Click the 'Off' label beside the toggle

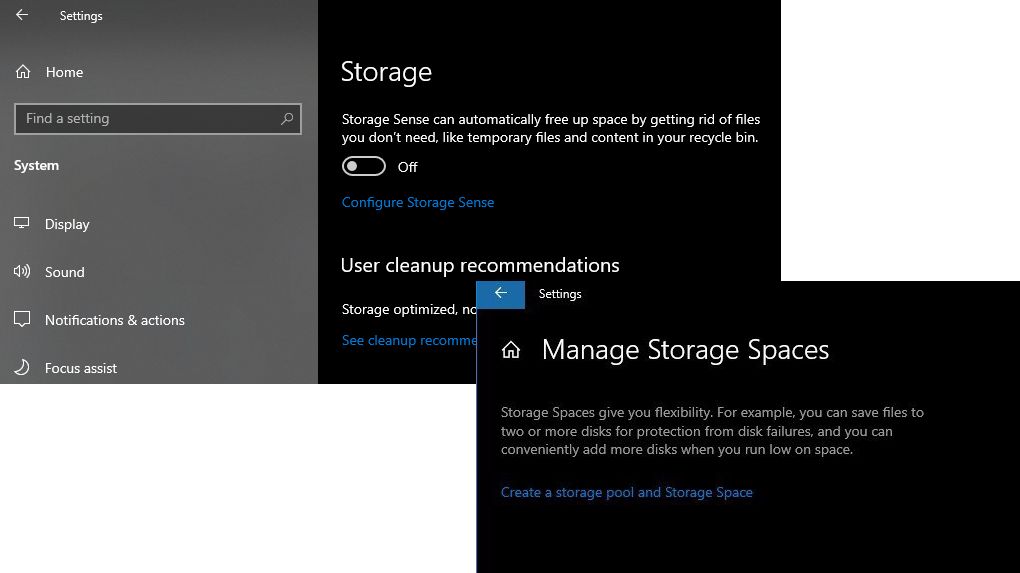407,167
